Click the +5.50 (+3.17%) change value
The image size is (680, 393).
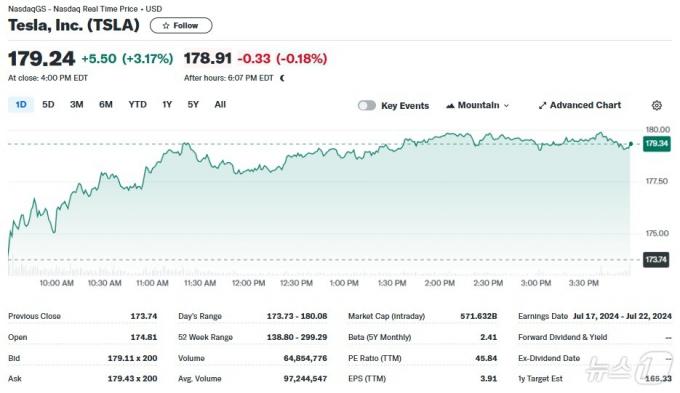(128, 59)
